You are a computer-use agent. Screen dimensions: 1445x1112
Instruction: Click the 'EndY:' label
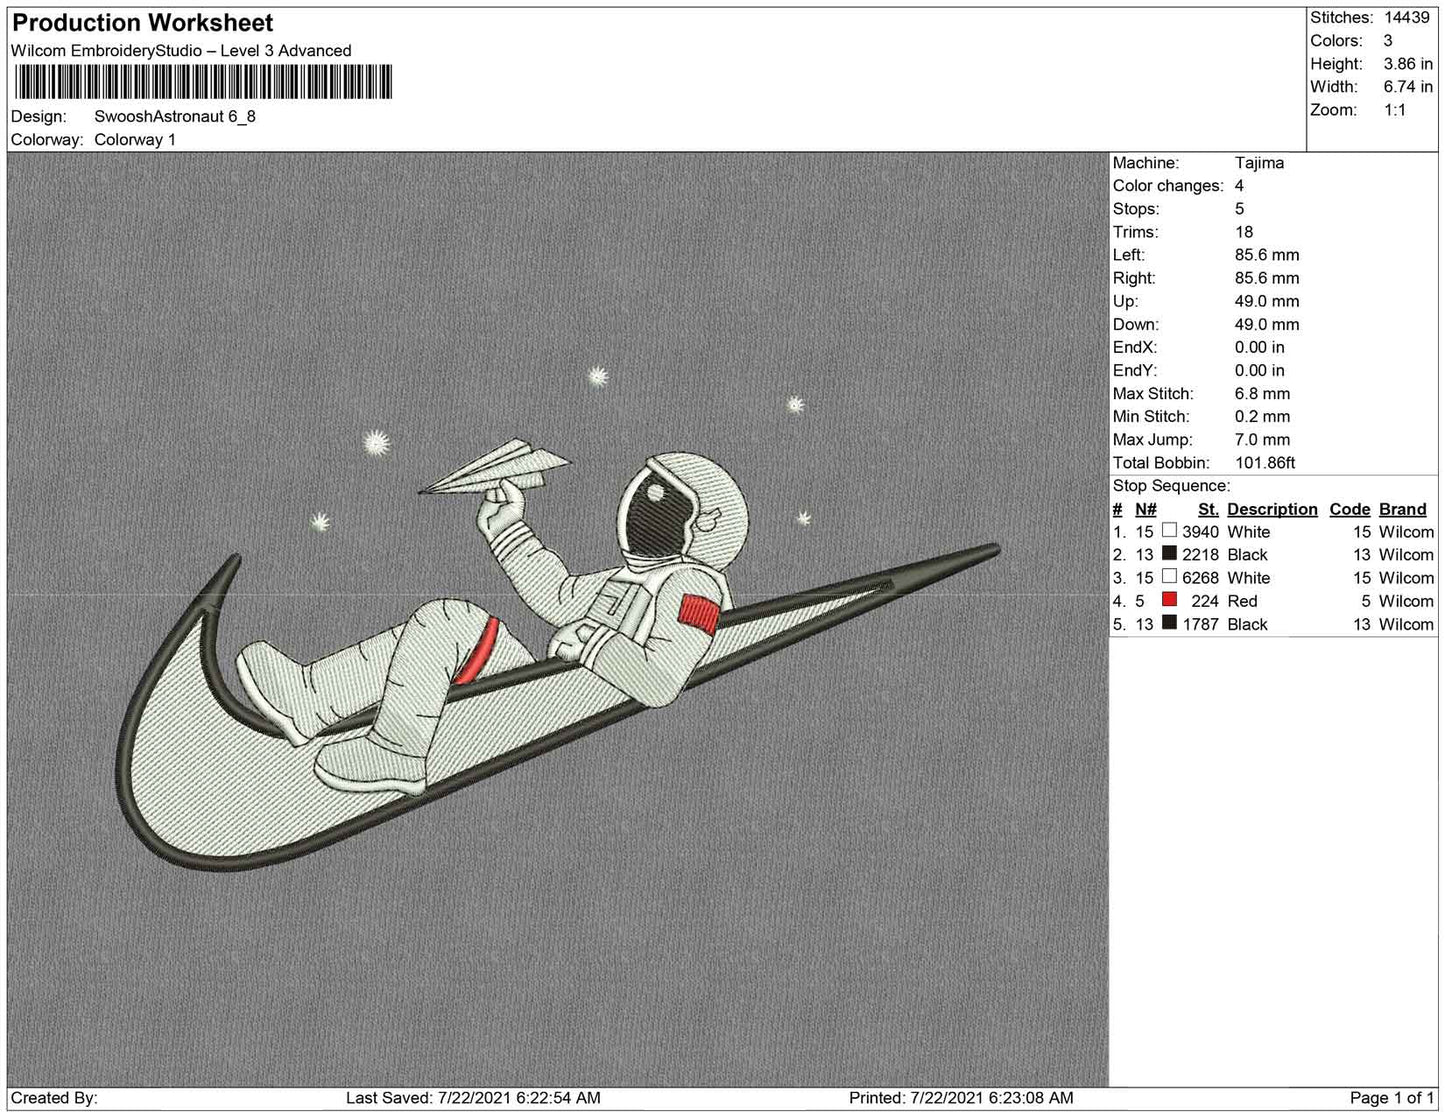point(1135,370)
